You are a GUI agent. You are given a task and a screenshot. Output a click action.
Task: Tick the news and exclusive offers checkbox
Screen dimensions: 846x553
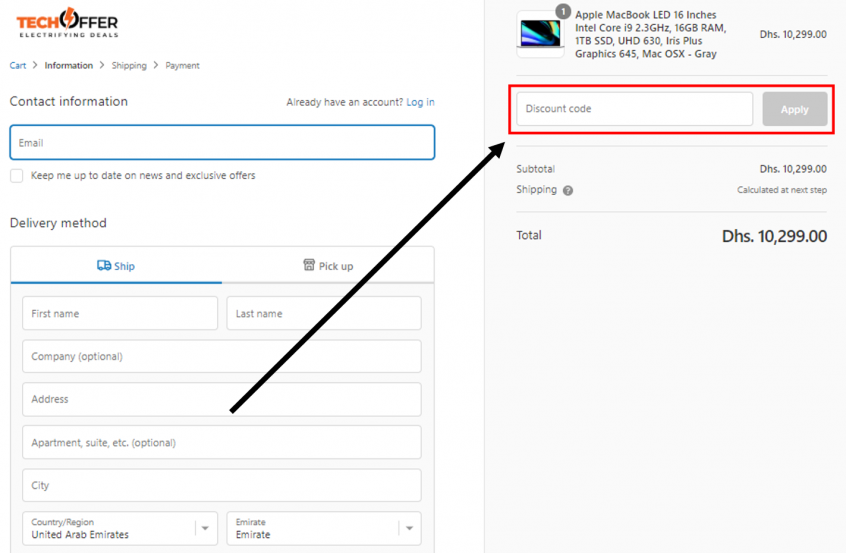tap(17, 176)
